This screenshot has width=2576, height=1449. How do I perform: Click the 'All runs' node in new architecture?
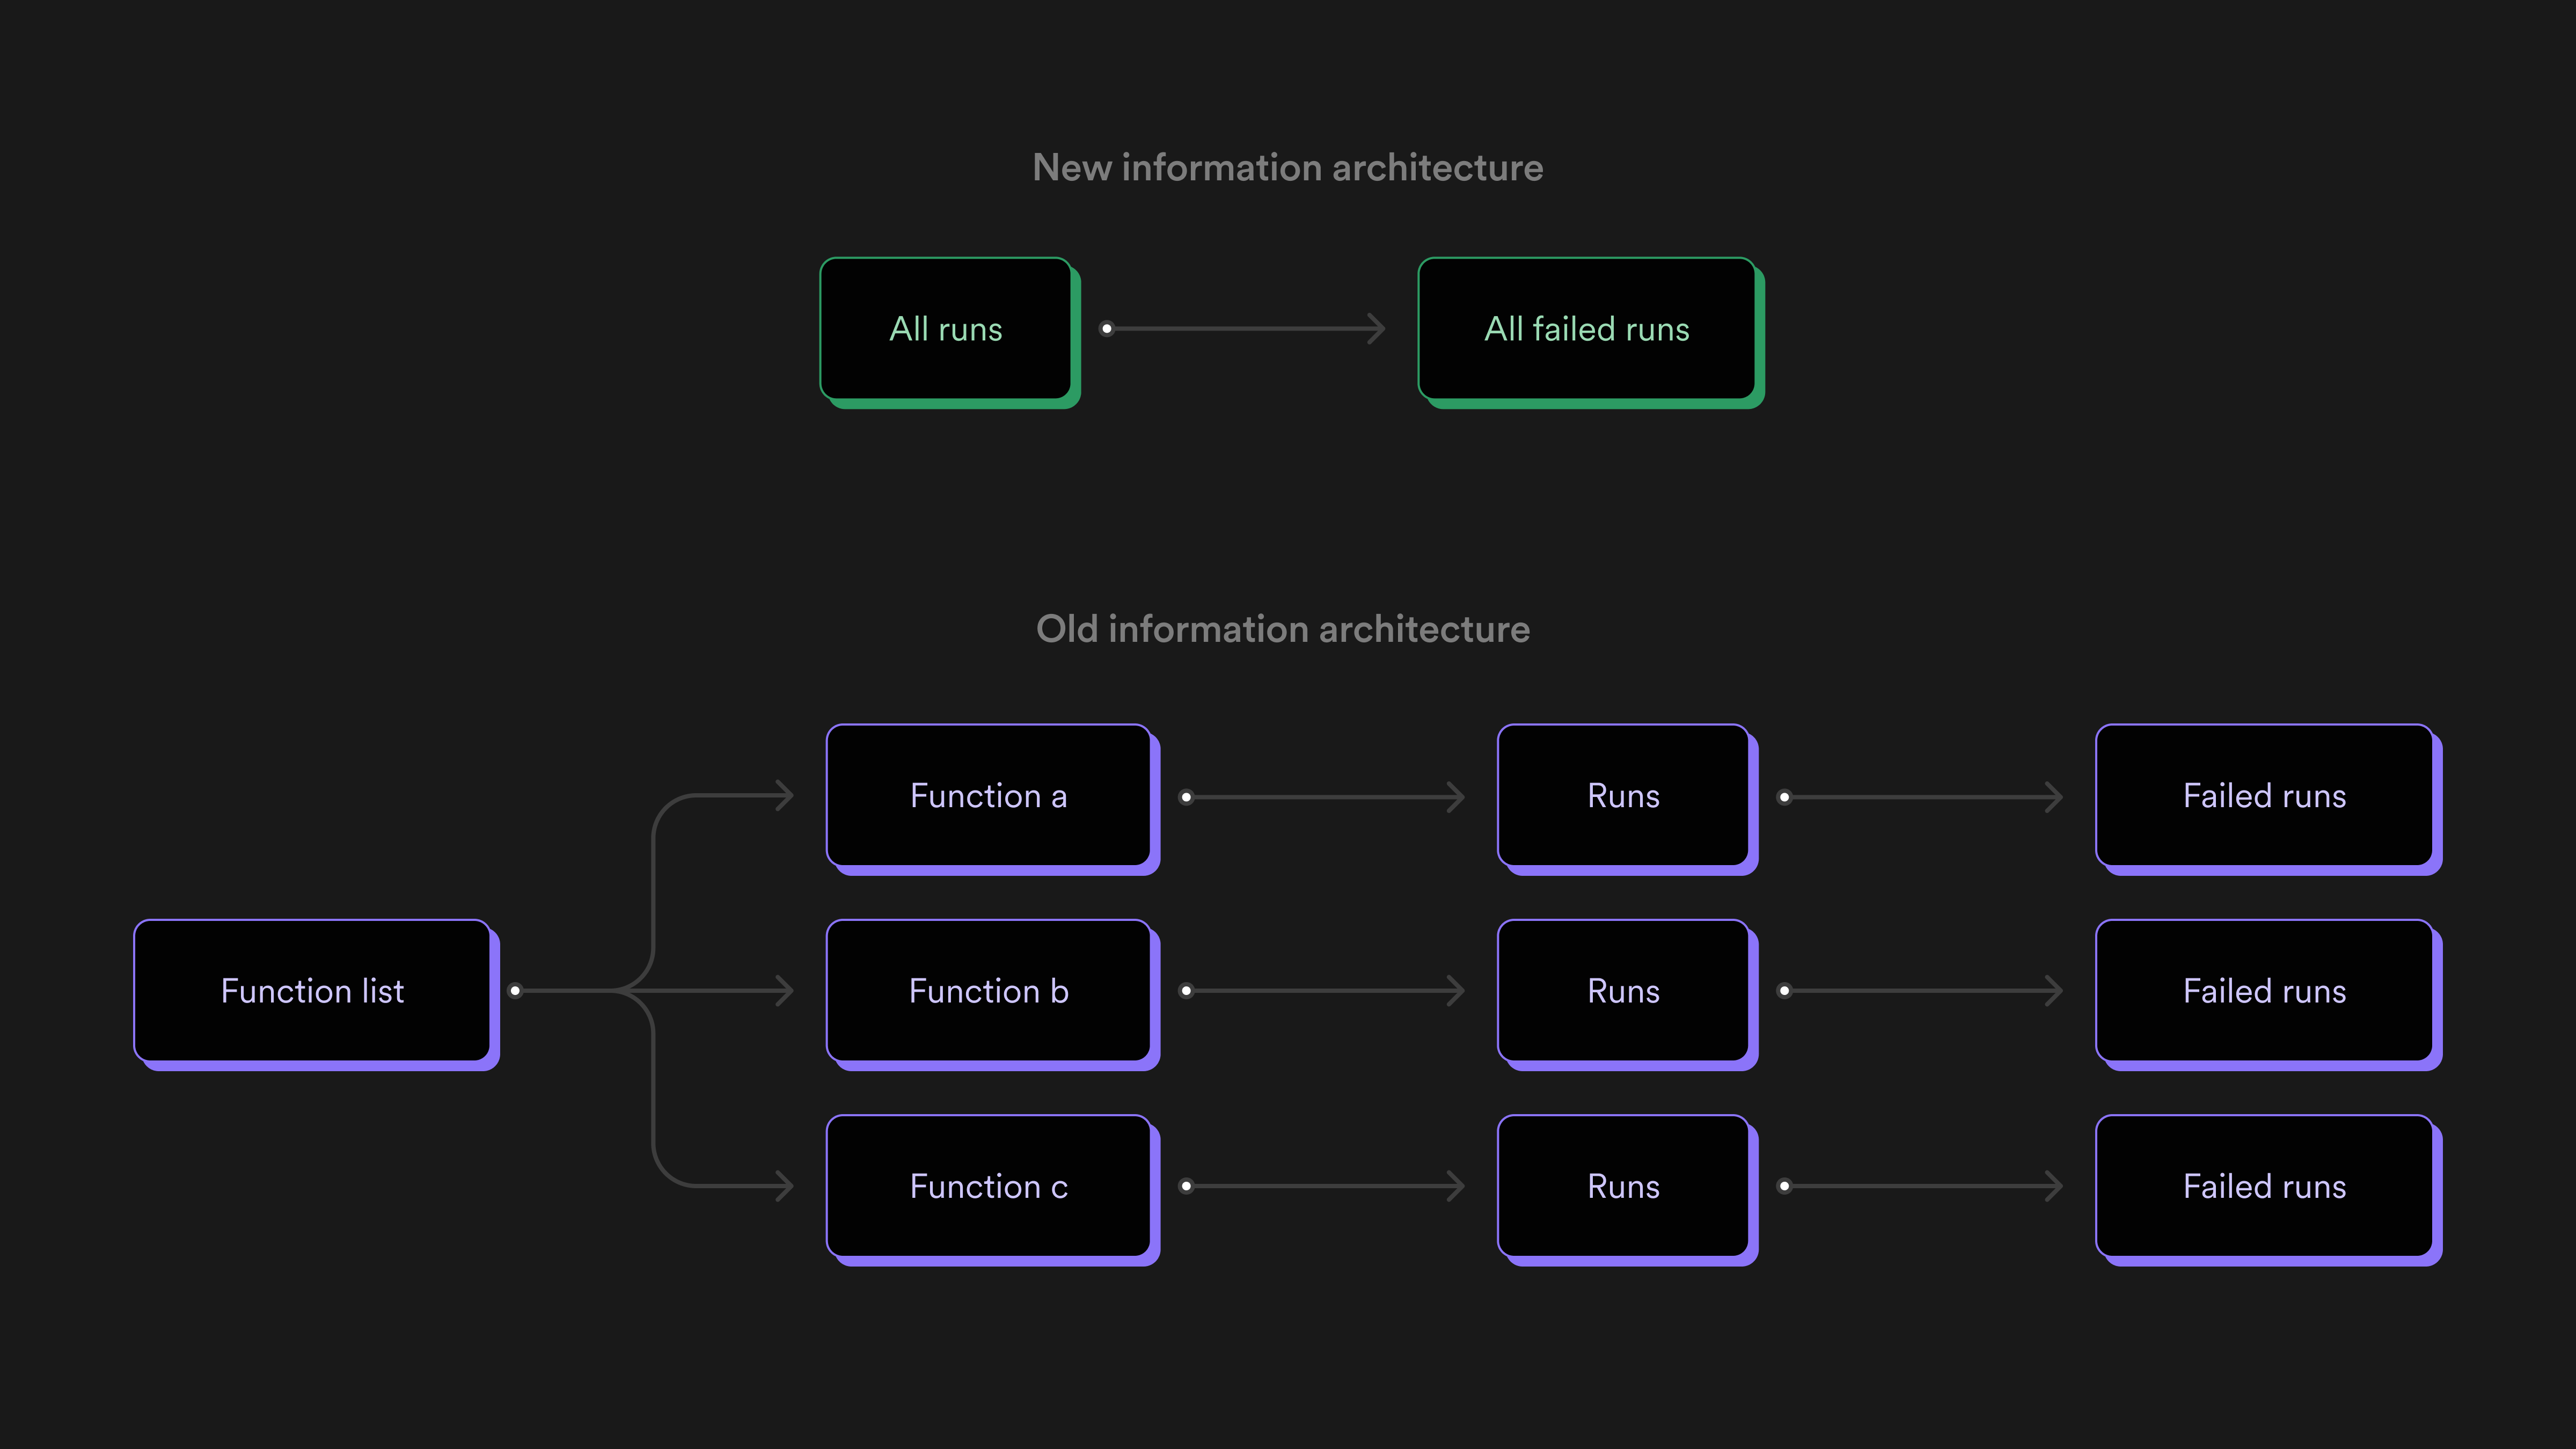pos(947,329)
